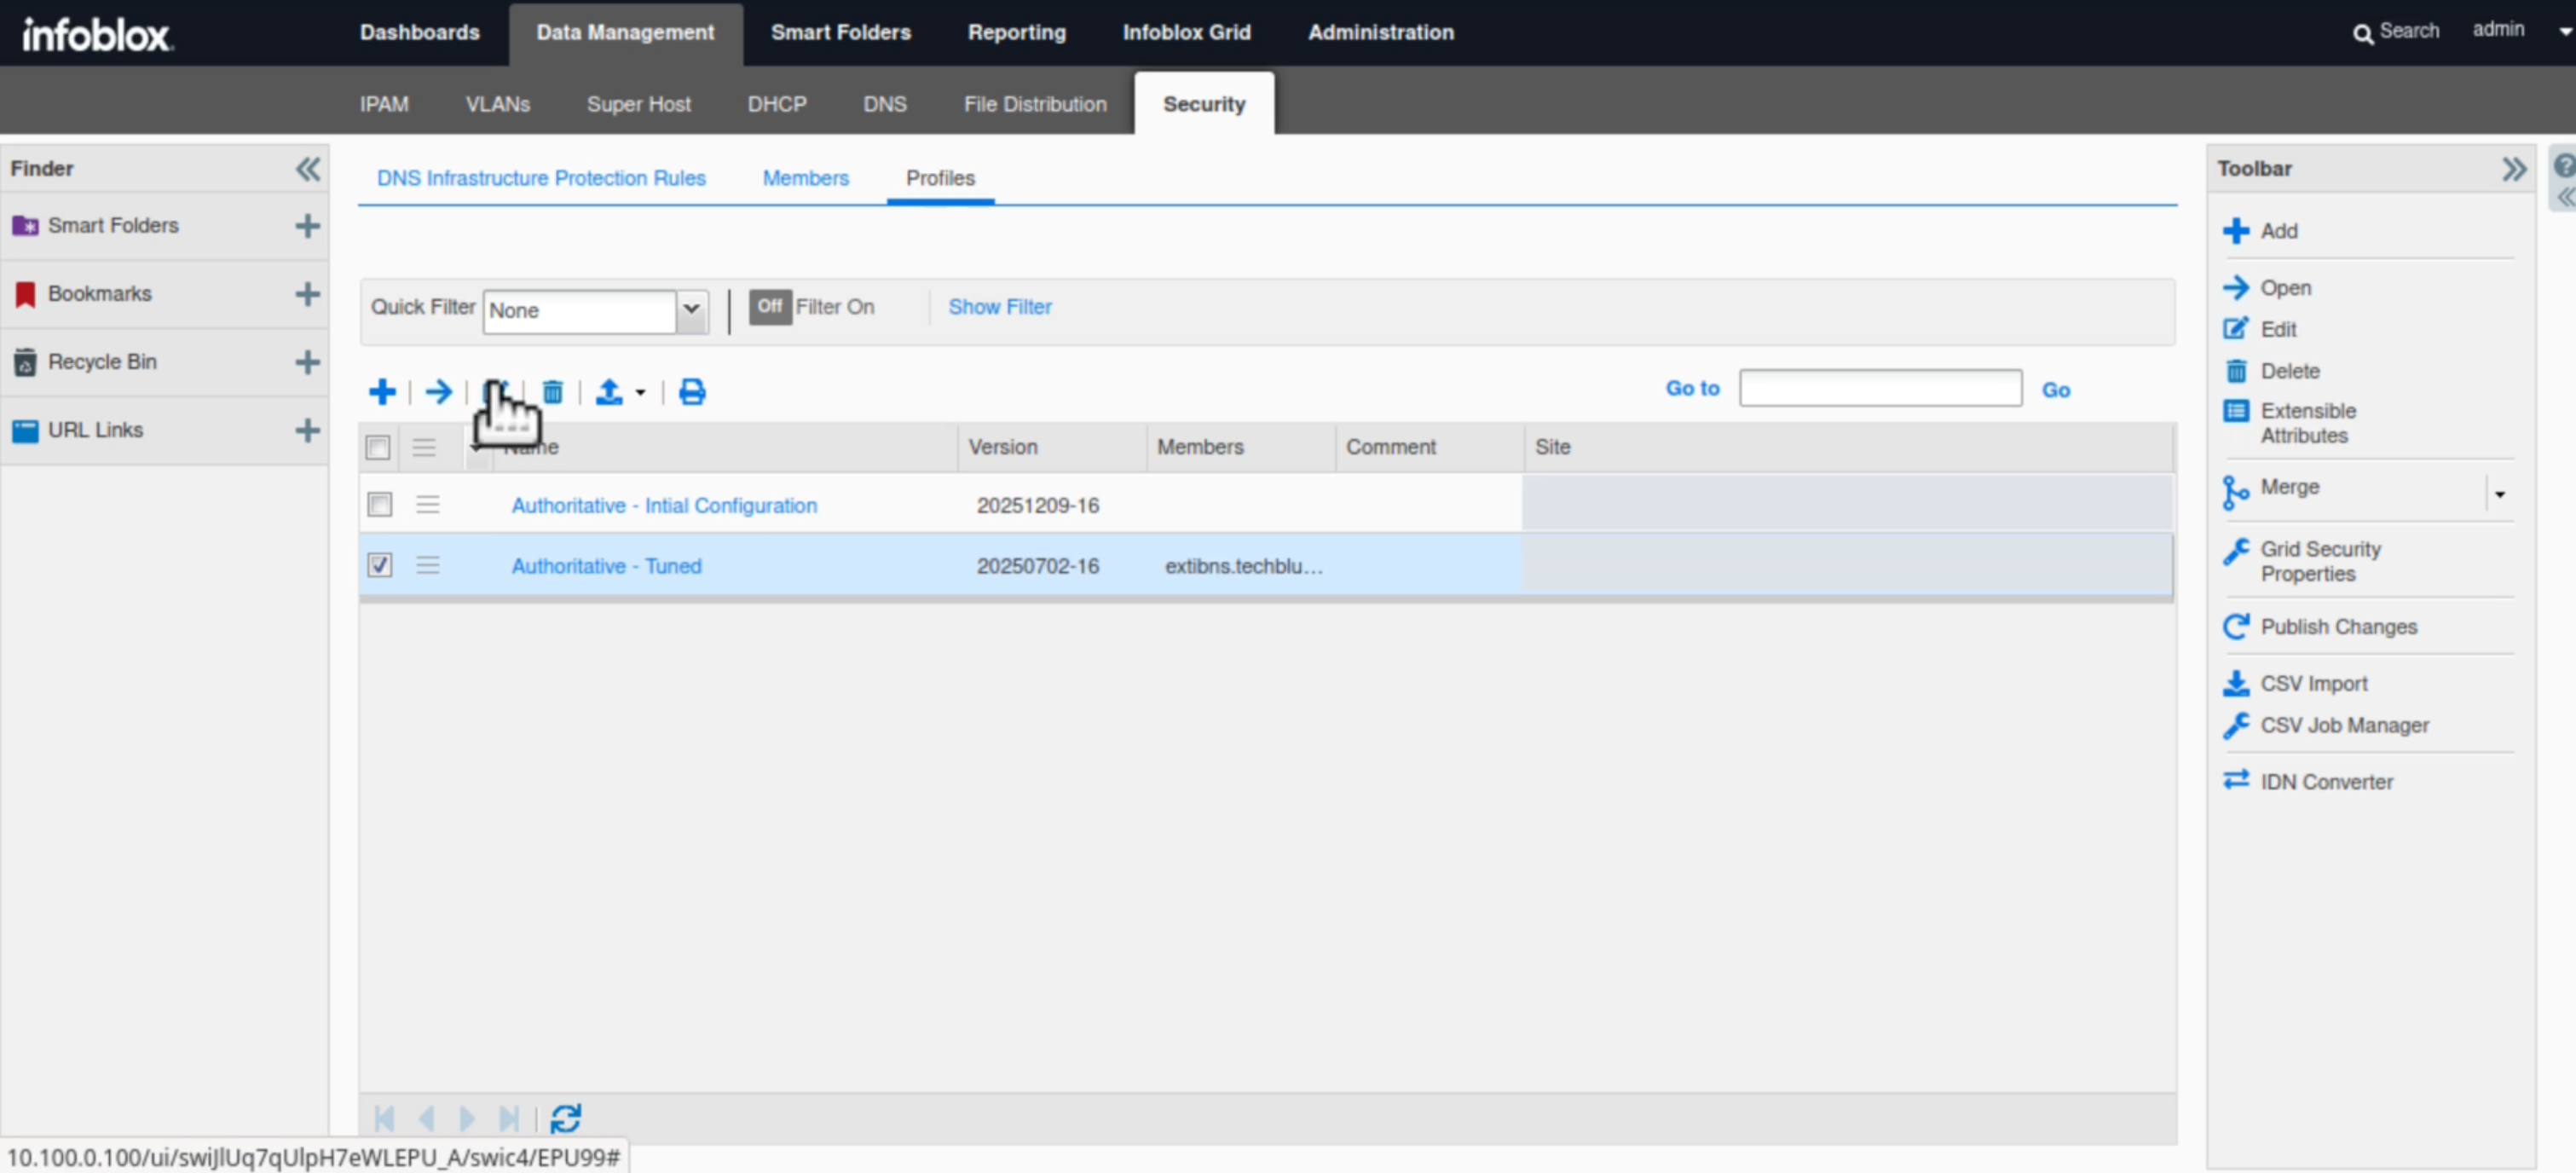This screenshot has width=2576, height=1173.
Task: Switch to the IPAM sub-tab
Action: pos(384,104)
